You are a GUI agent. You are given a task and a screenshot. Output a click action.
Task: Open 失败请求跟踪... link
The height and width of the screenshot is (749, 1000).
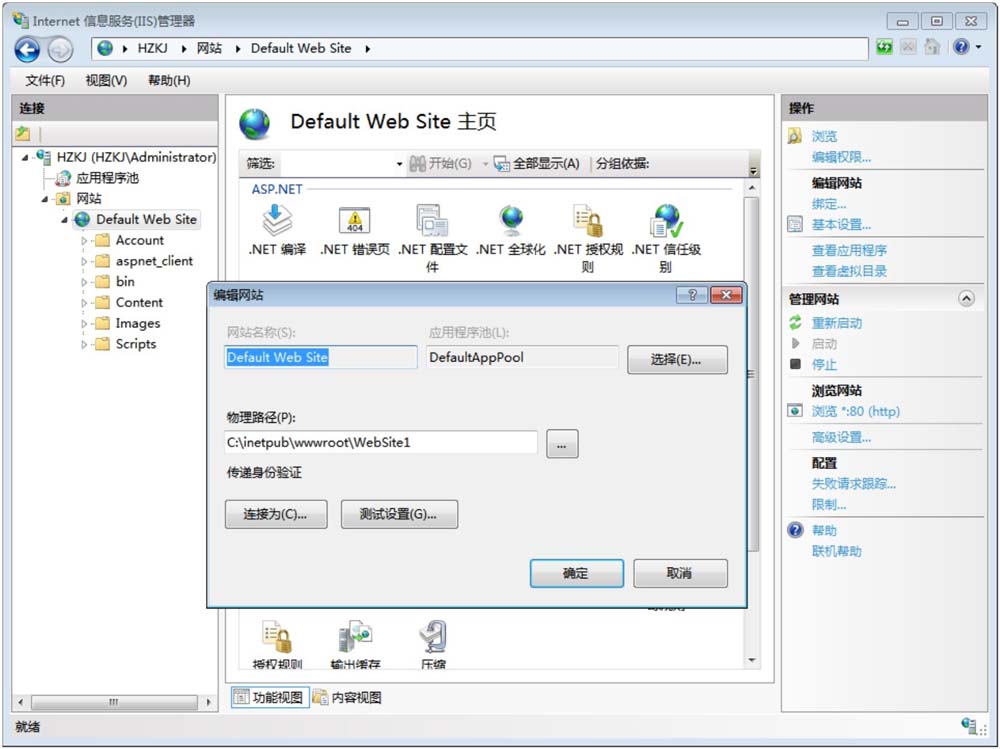(x=853, y=484)
